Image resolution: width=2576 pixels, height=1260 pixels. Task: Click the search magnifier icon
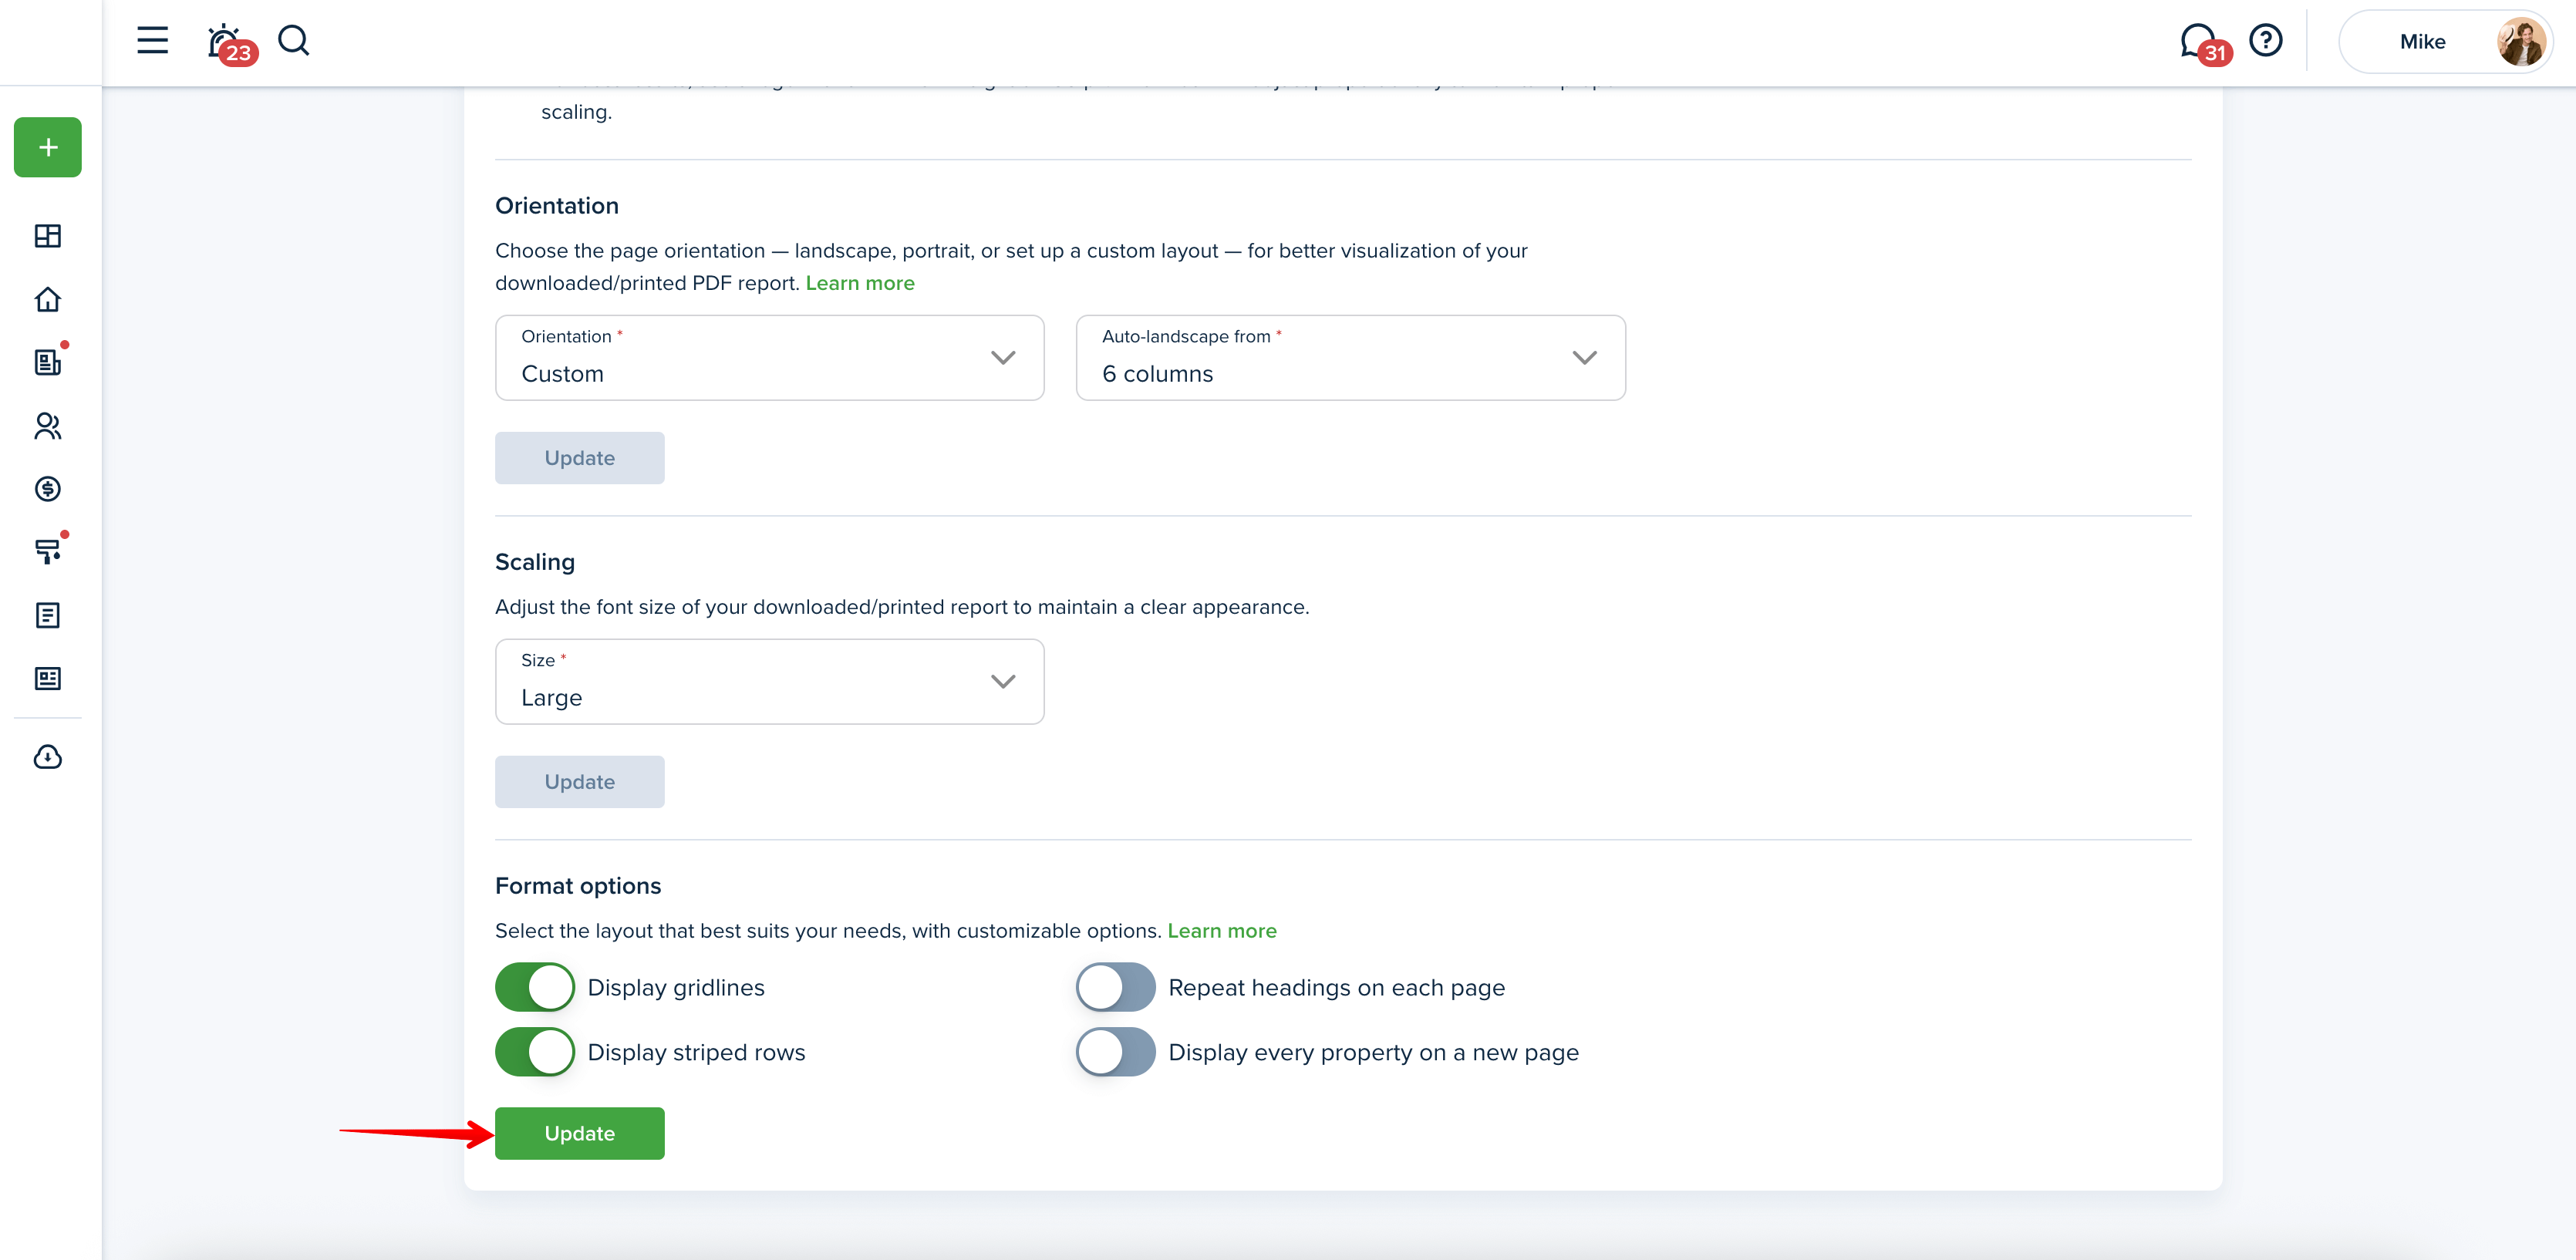coord(293,41)
